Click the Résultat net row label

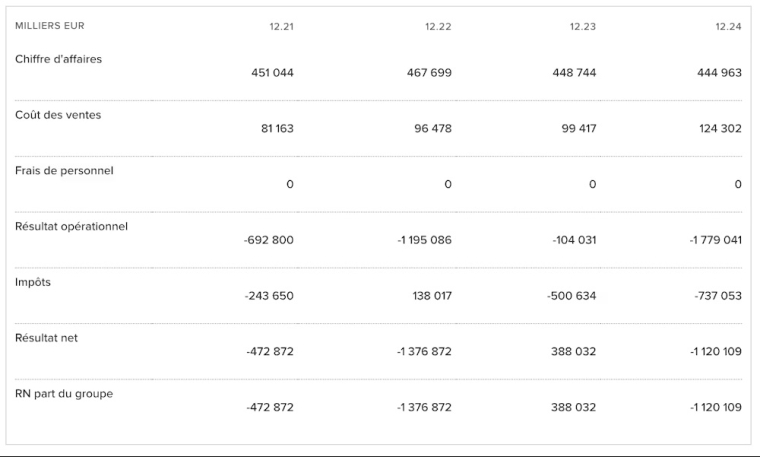tap(46, 338)
